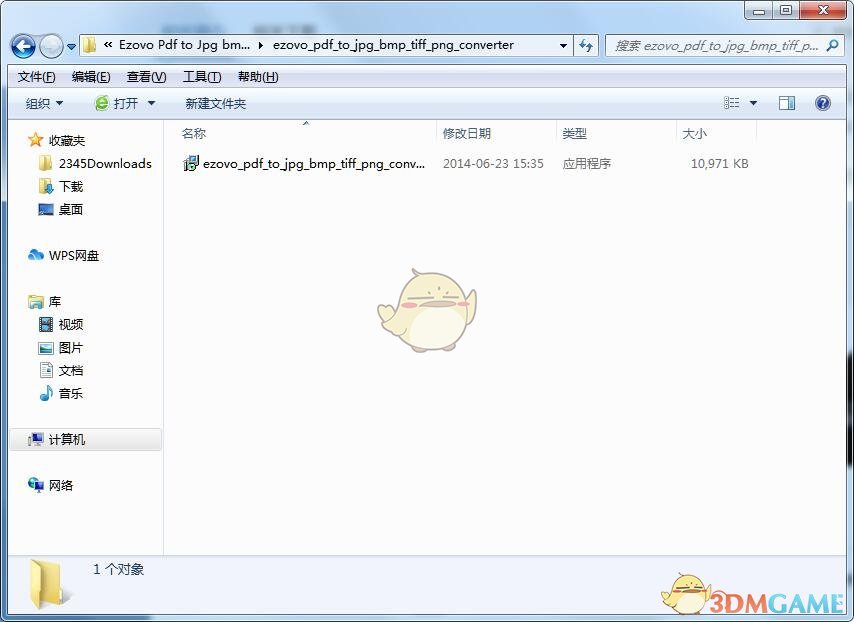Viewport: 854px width, 622px height.
Task: Click the blue help question icon
Action: [x=822, y=103]
